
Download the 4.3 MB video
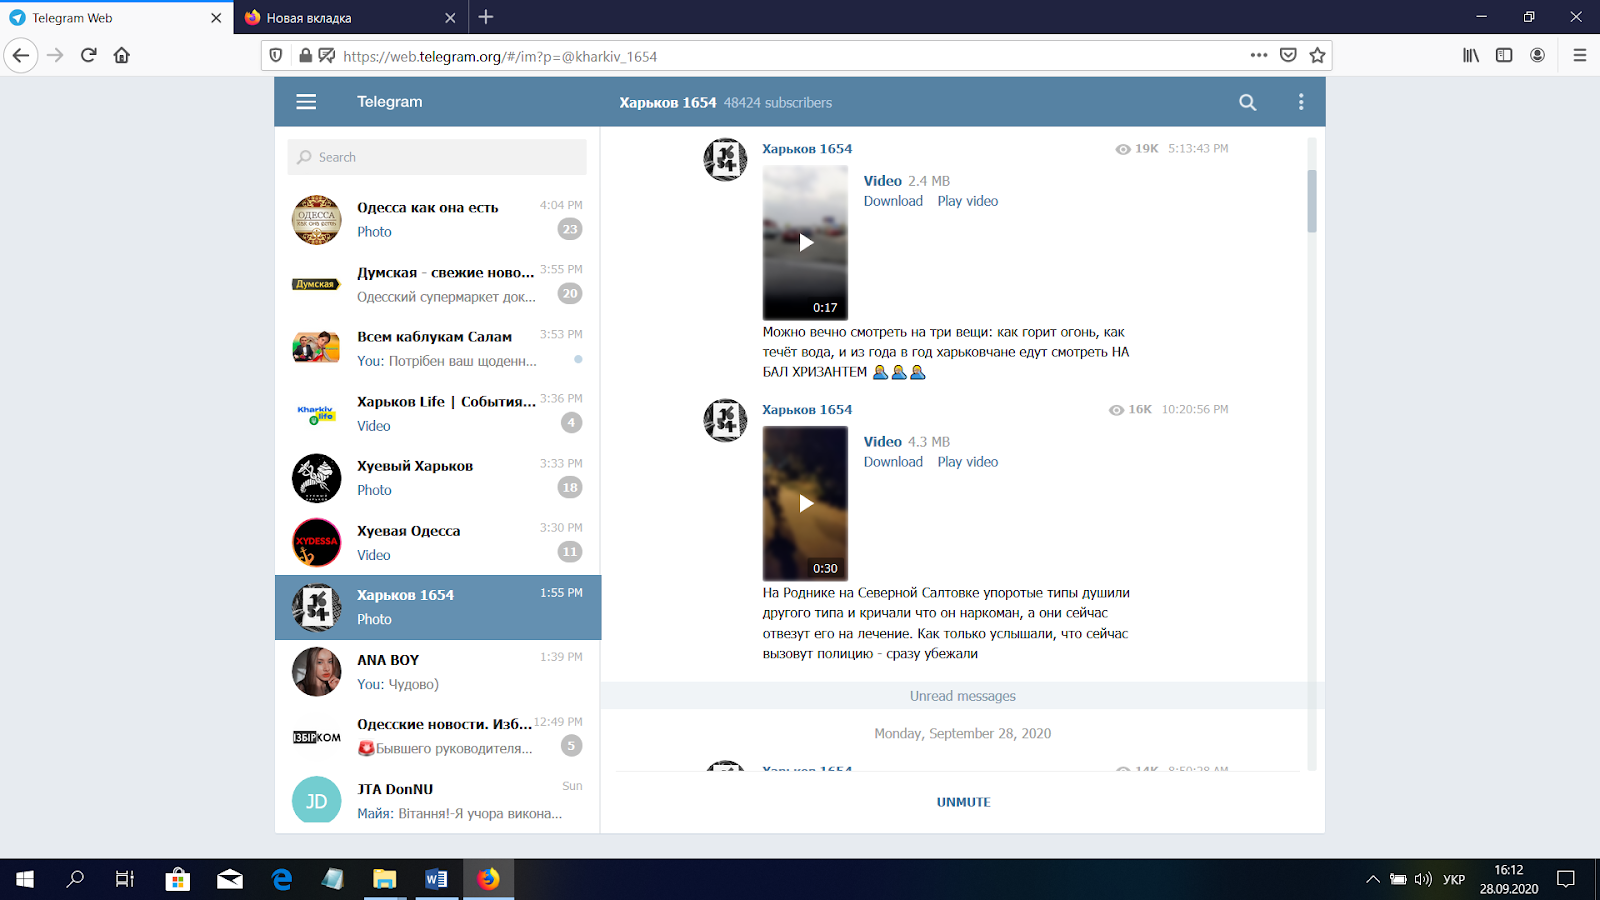point(893,462)
